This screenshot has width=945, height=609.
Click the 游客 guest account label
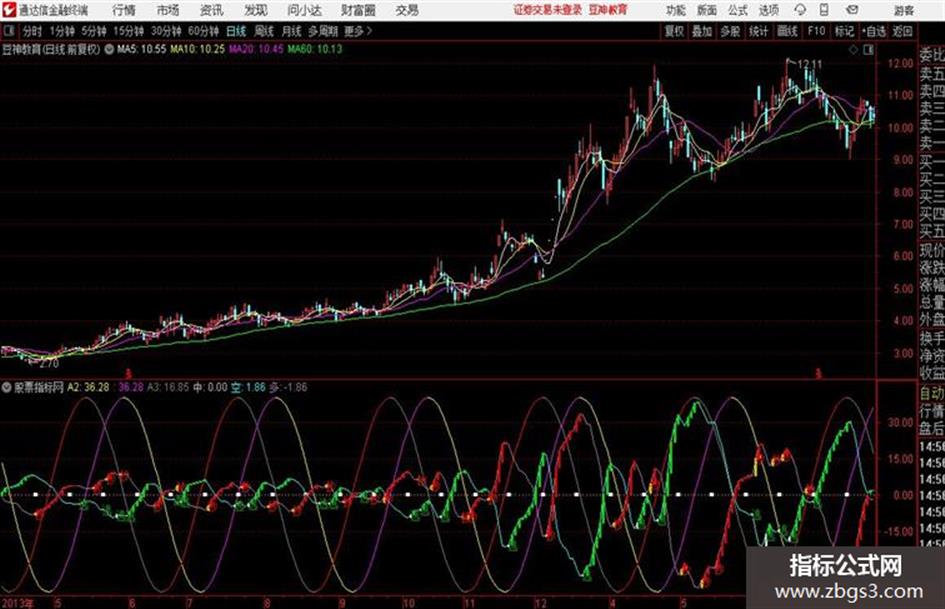coord(903,10)
